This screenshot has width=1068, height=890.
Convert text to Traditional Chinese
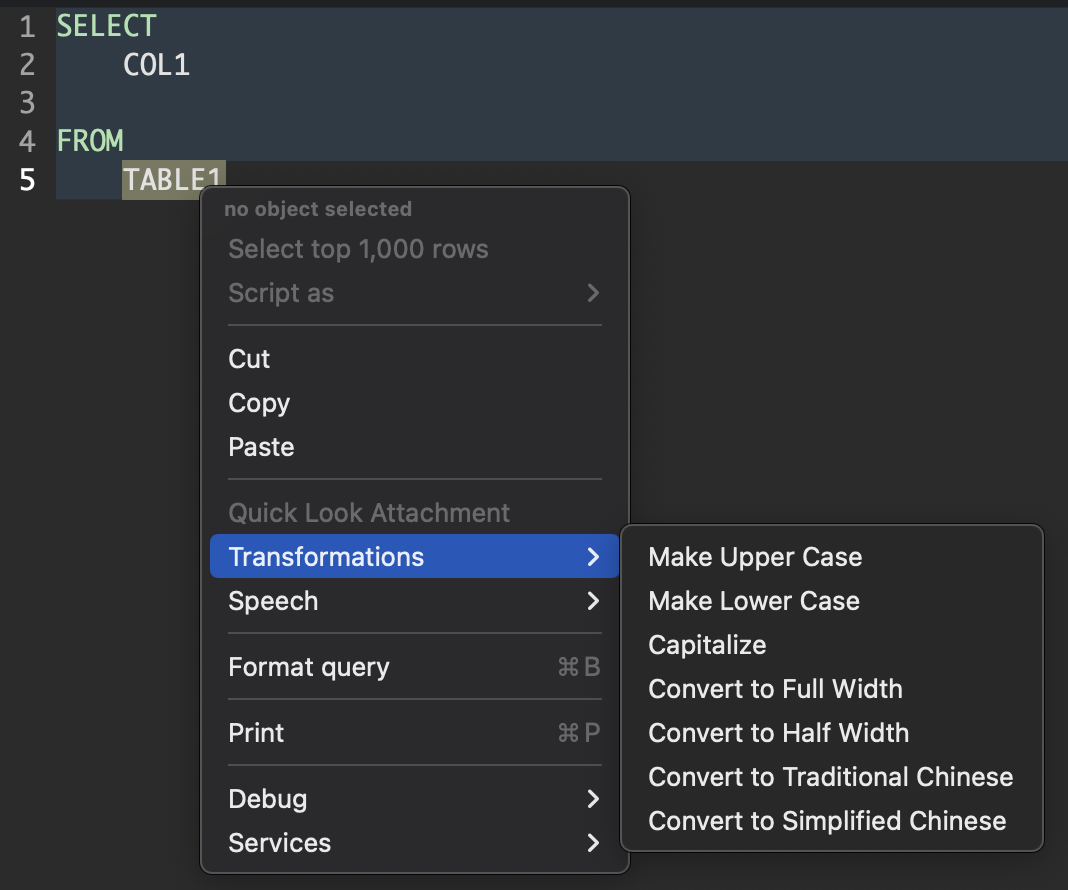(x=830, y=776)
